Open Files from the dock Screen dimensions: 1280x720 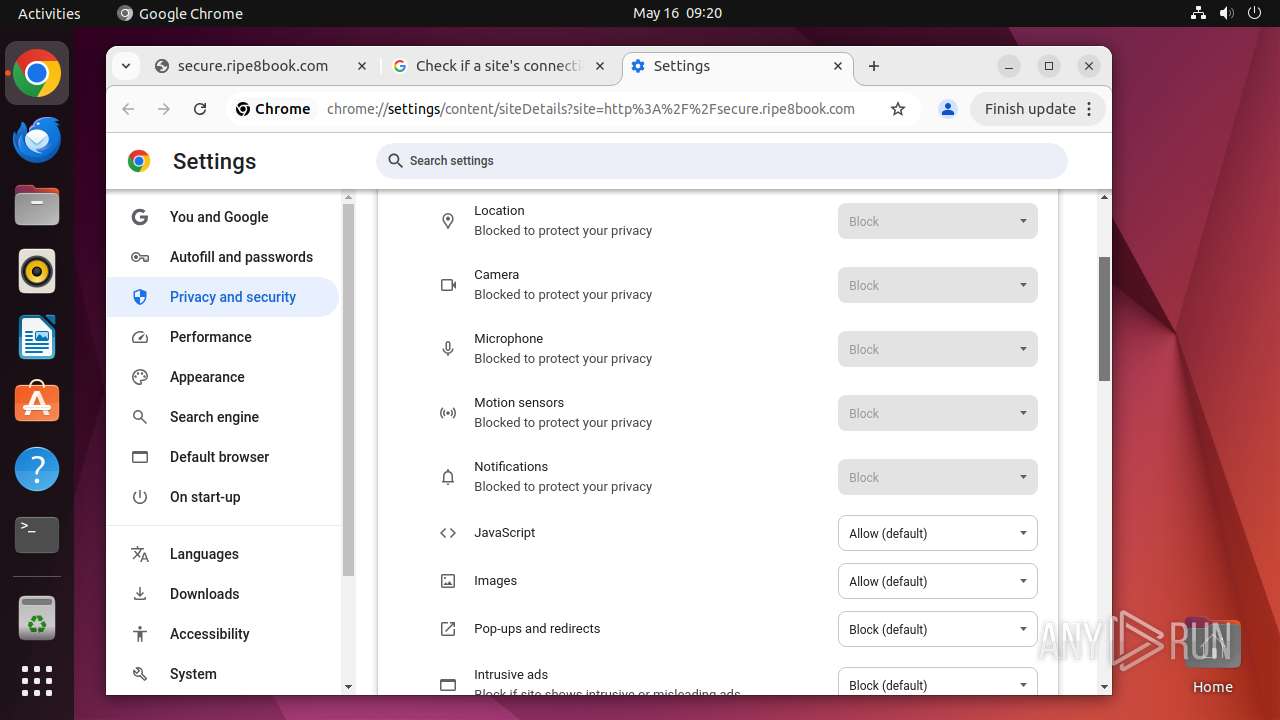pos(37,205)
